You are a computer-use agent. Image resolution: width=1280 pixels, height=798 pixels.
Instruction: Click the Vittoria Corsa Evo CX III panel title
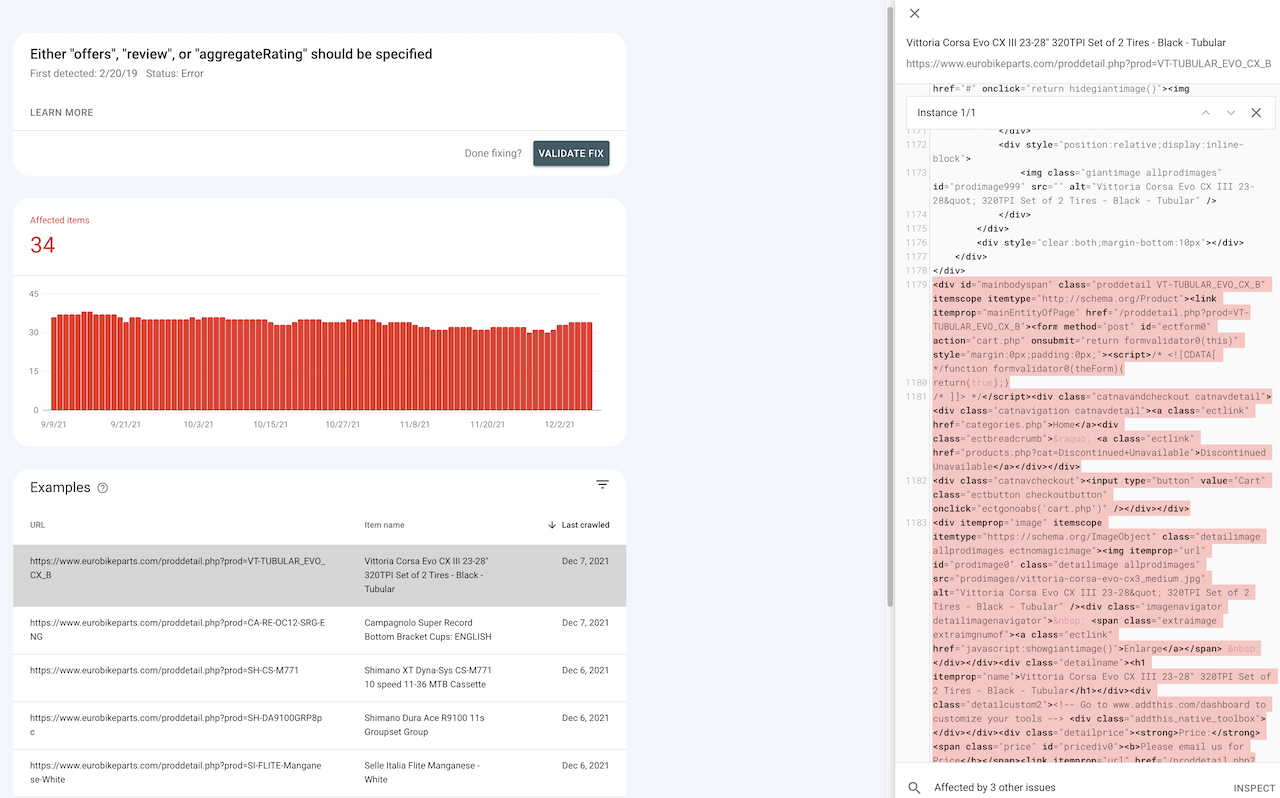point(1066,43)
